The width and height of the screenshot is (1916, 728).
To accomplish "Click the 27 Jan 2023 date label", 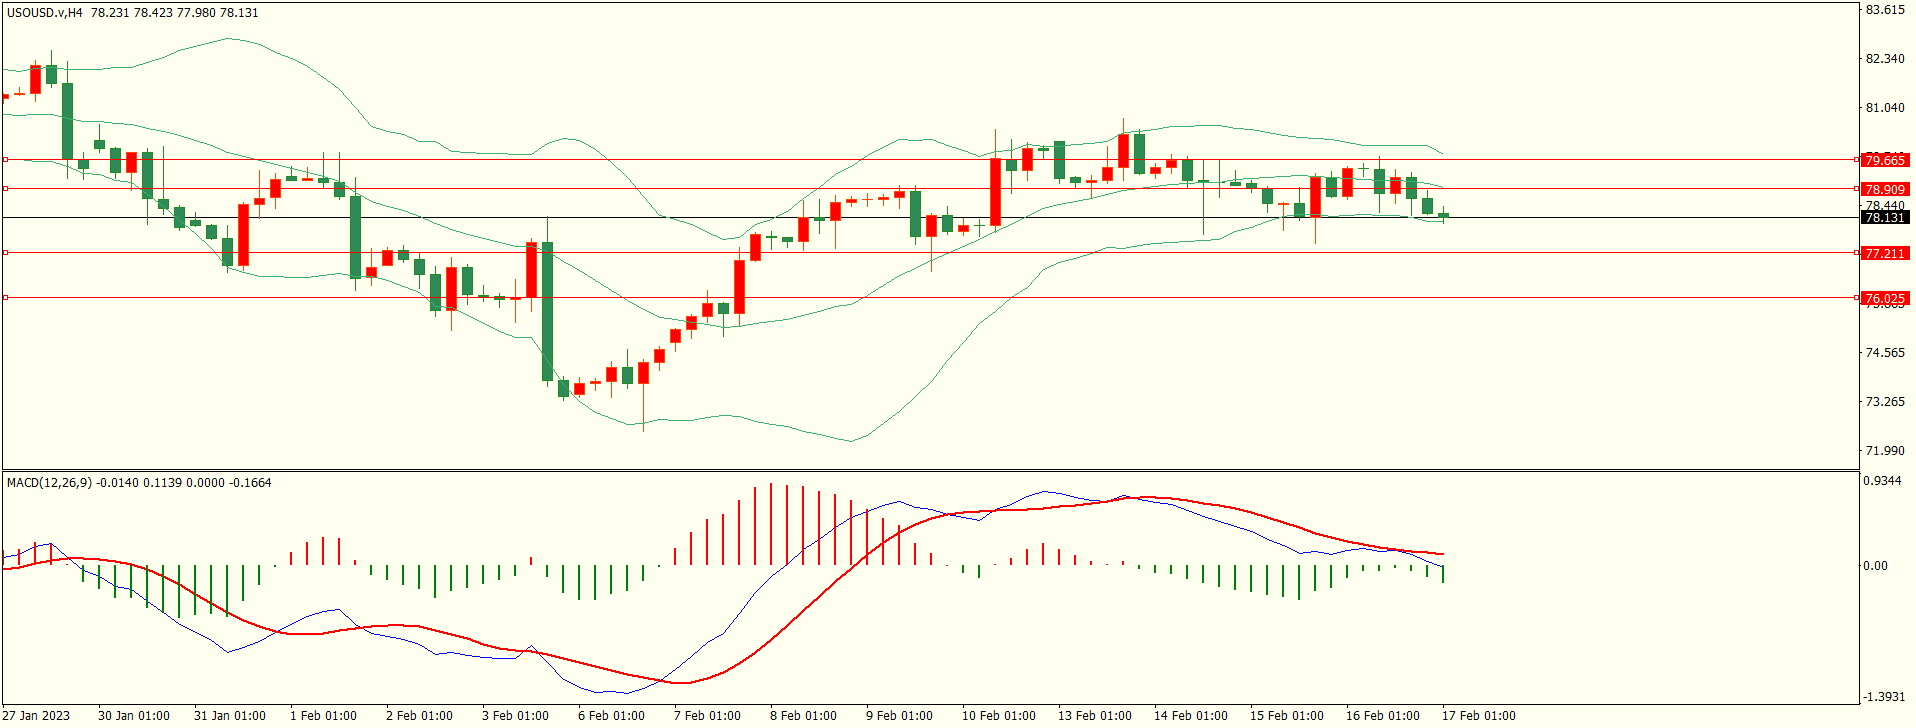I will 36,716.
